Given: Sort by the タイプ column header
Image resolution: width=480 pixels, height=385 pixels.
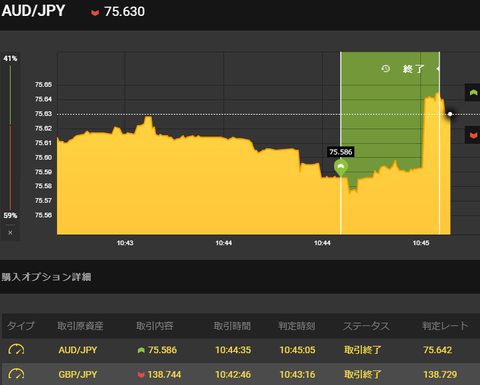Looking at the screenshot, I should pos(21,326).
